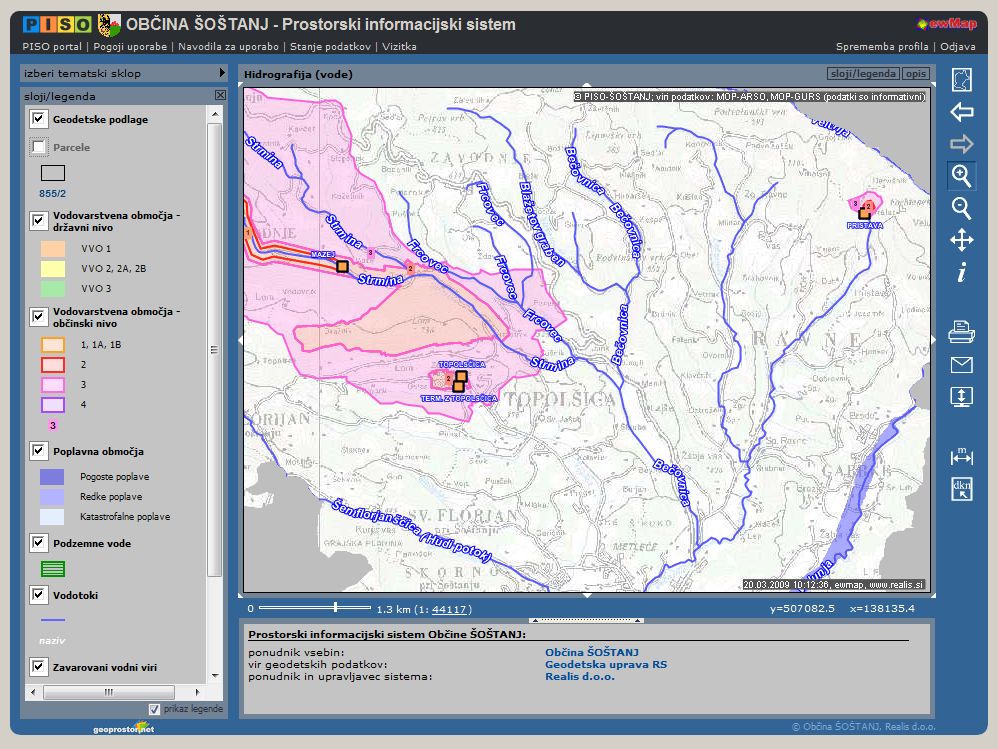This screenshot has height=749, width=998.
Task: Select the zoom out magnifier tool
Action: pos(961,208)
